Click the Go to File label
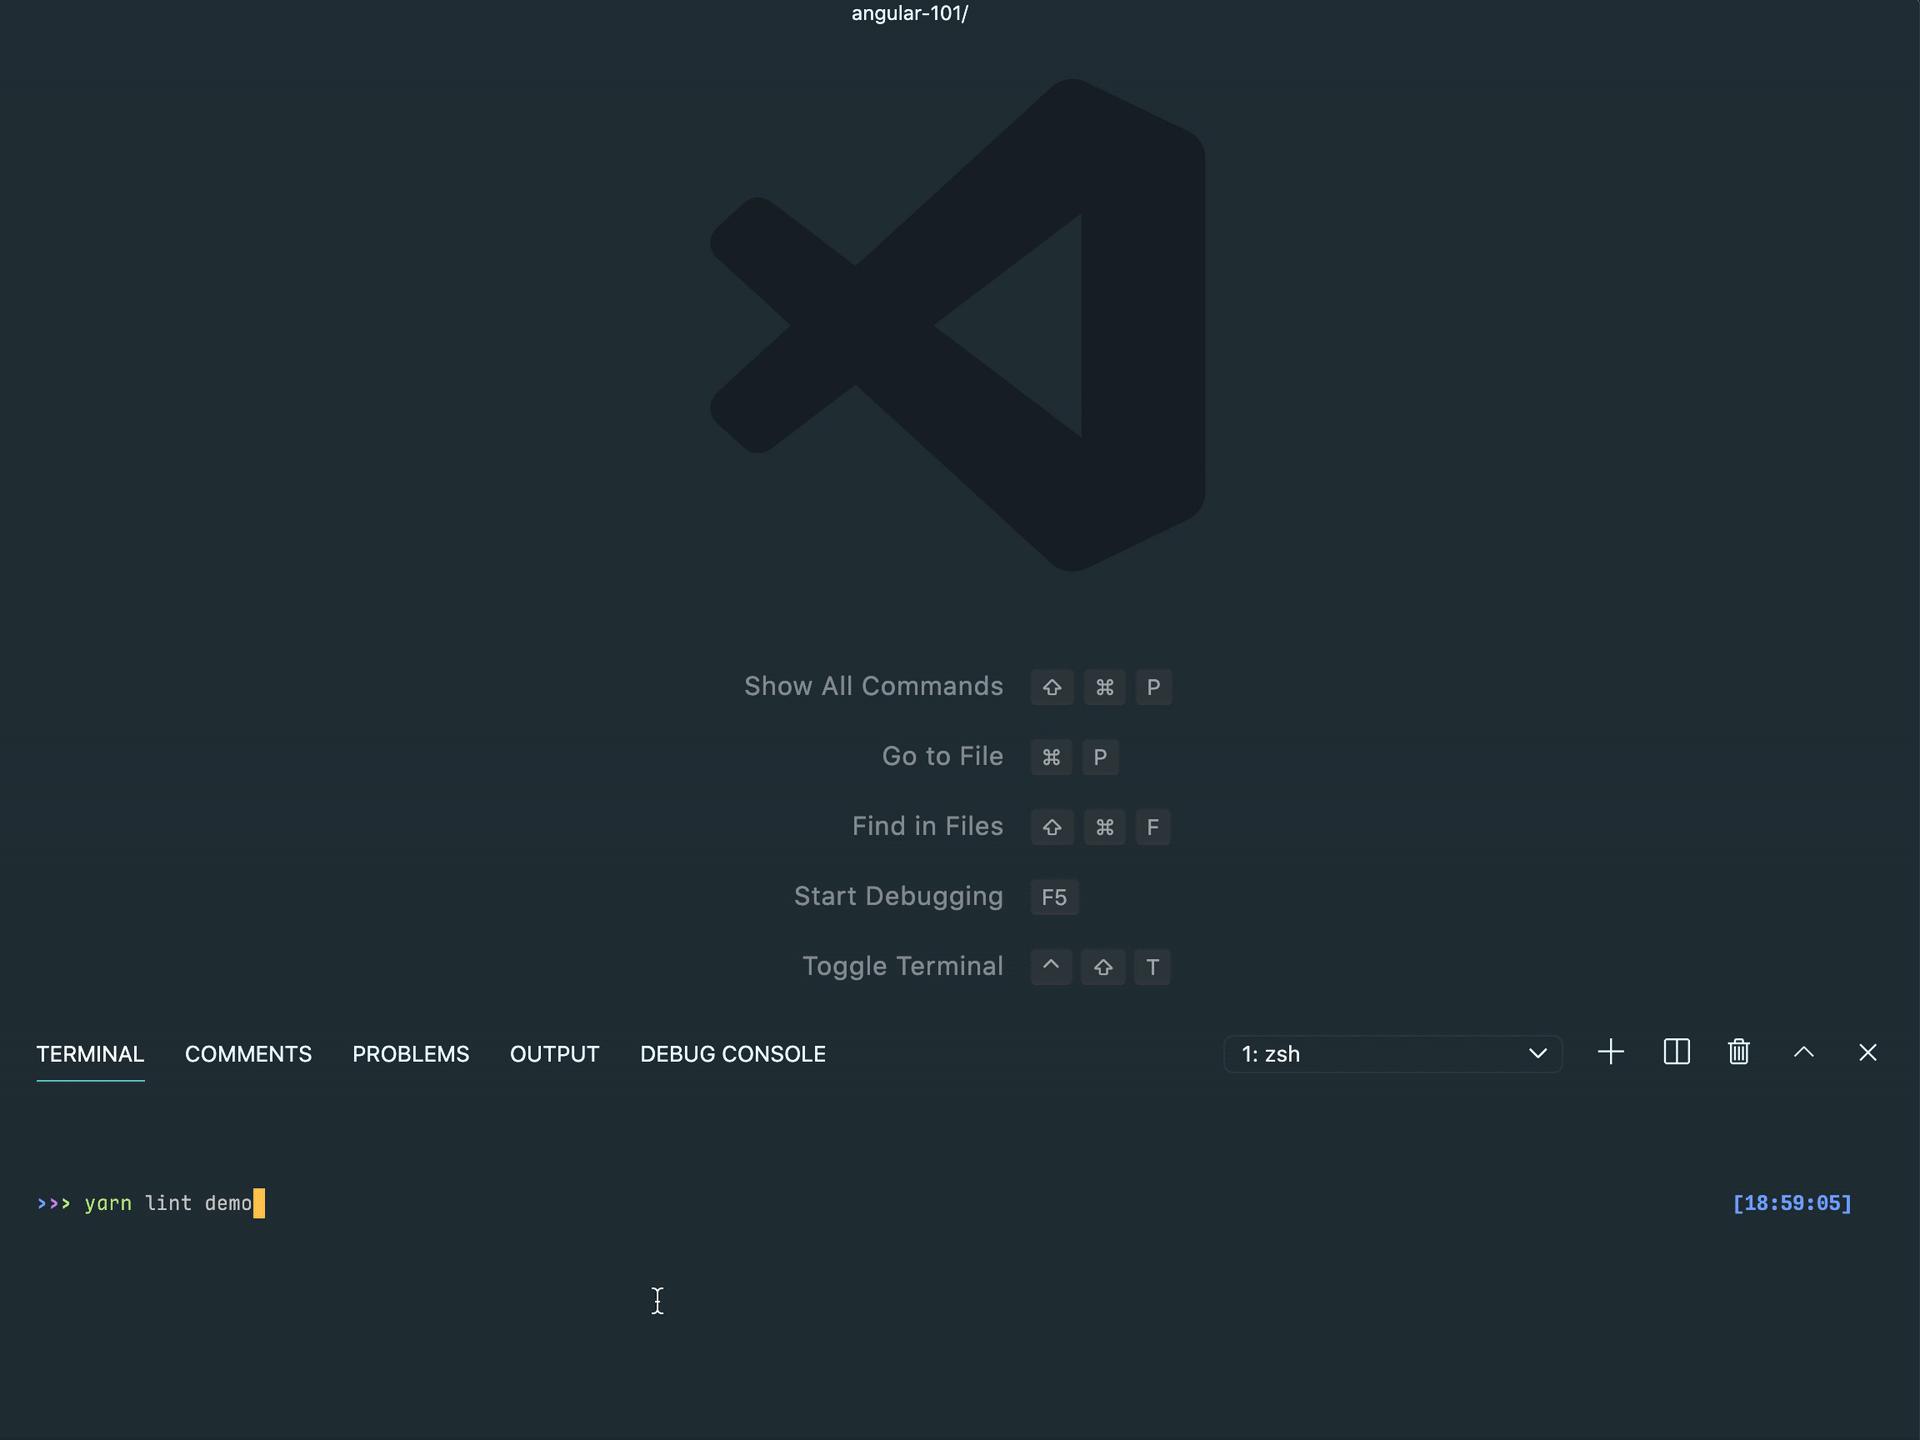This screenshot has height=1440, width=1920. coord(942,756)
